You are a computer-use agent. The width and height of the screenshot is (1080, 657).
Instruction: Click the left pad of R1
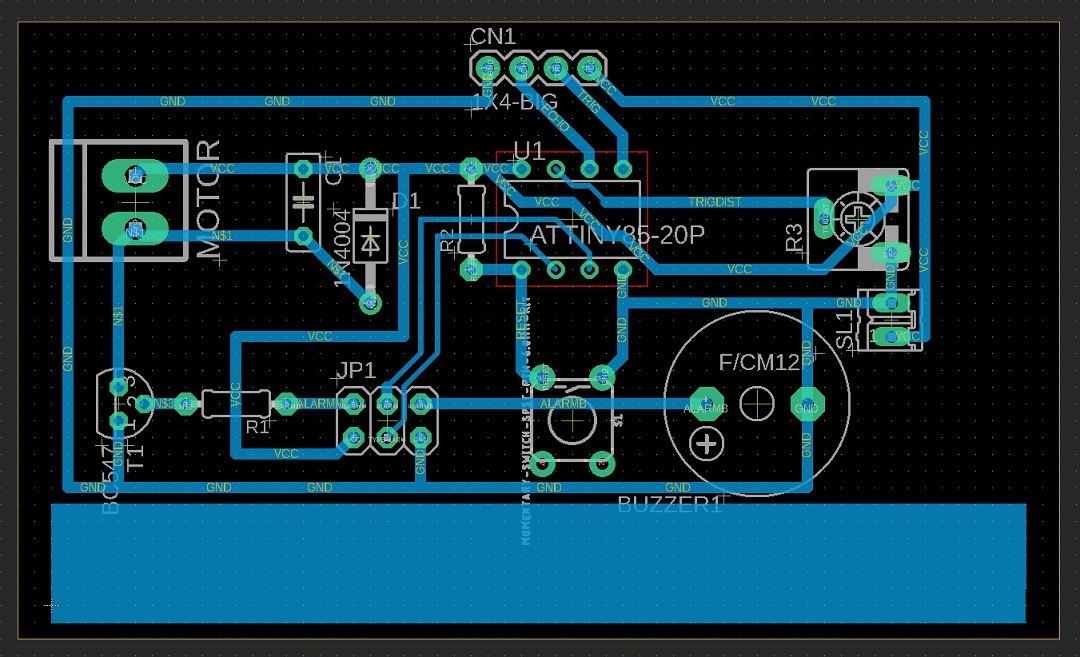(185, 404)
